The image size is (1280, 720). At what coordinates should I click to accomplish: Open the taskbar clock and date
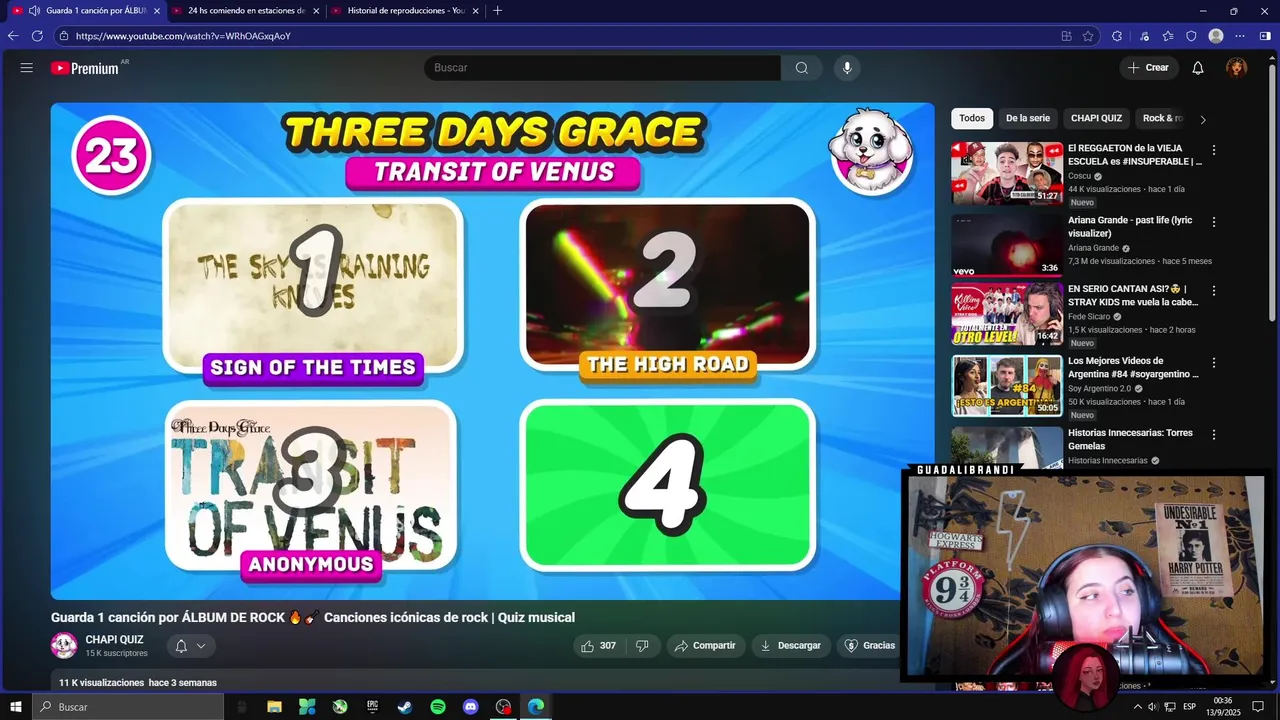(x=1222, y=707)
